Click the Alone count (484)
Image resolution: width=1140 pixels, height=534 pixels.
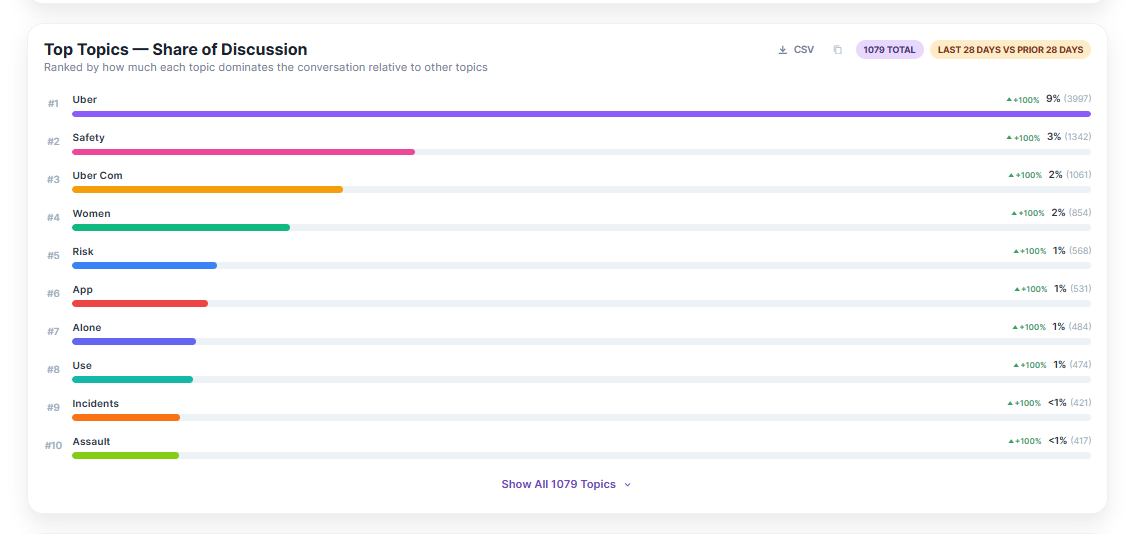coord(1080,327)
